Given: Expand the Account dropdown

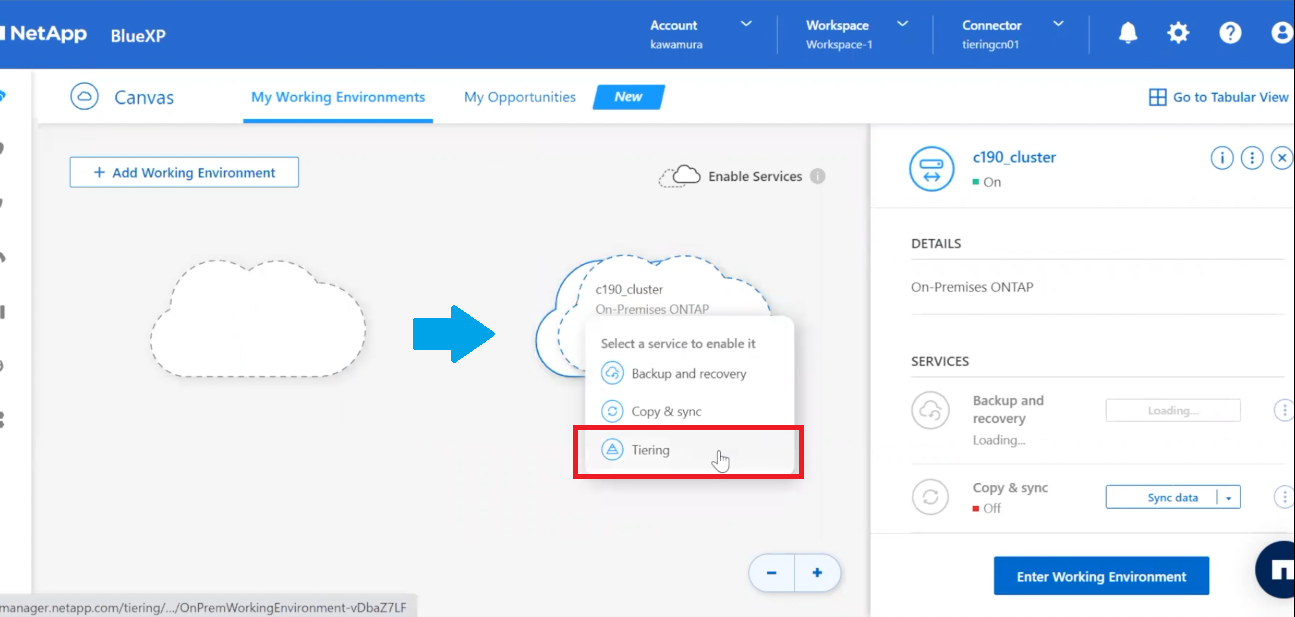Looking at the screenshot, I should (x=746, y=24).
